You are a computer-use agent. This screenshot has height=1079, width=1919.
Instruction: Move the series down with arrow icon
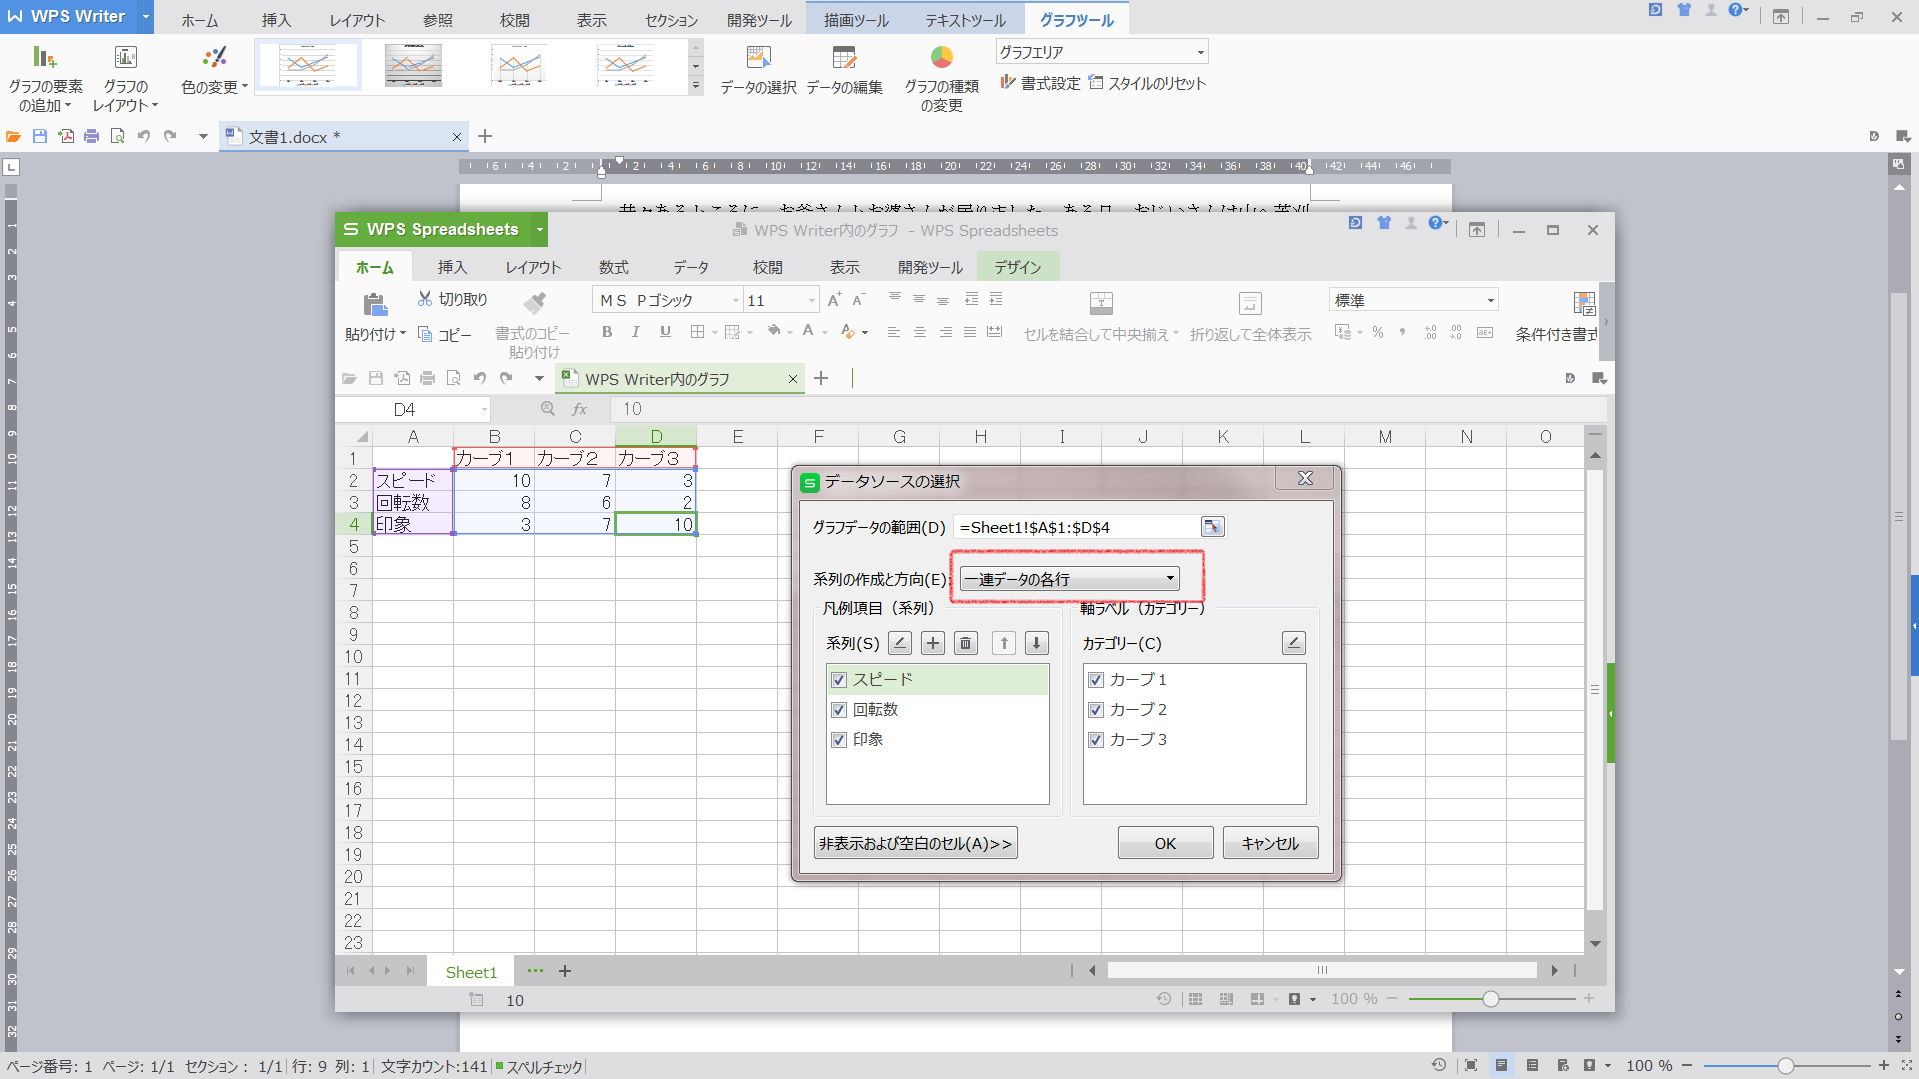coord(1037,643)
